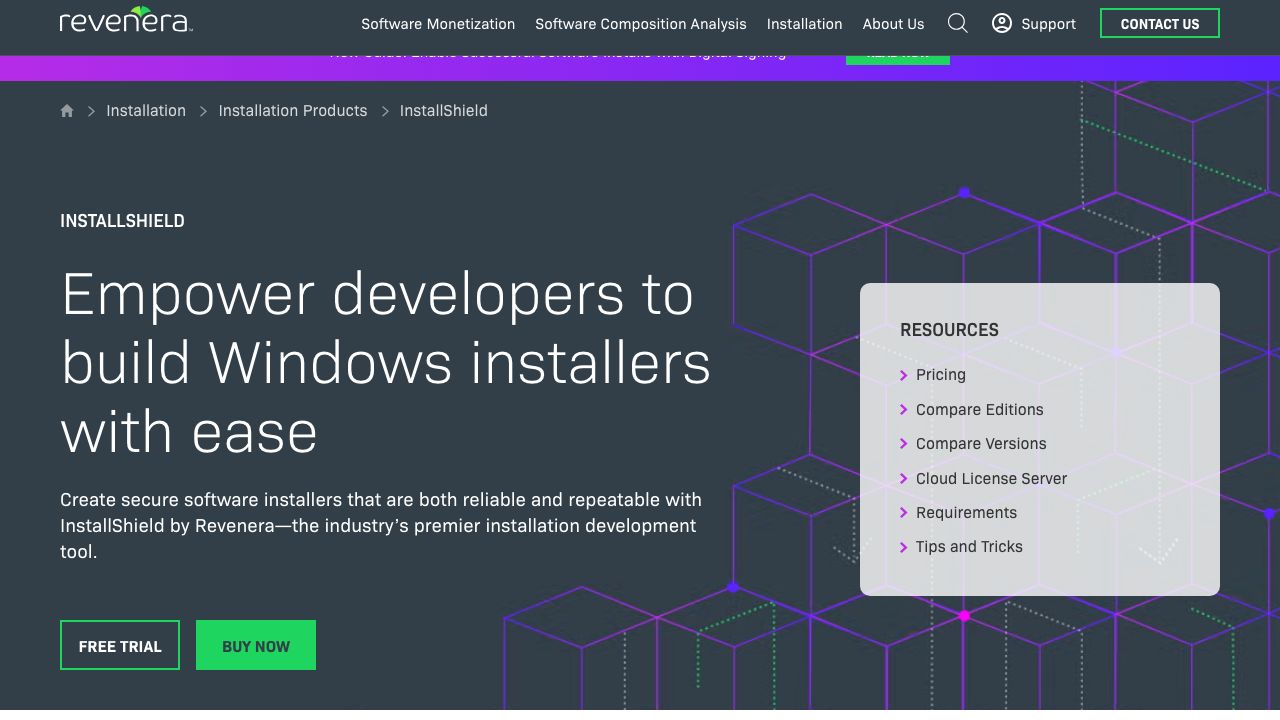Image resolution: width=1280 pixels, height=720 pixels.
Task: Click the chevron arrow beside Cloud License Server
Action: 904,479
